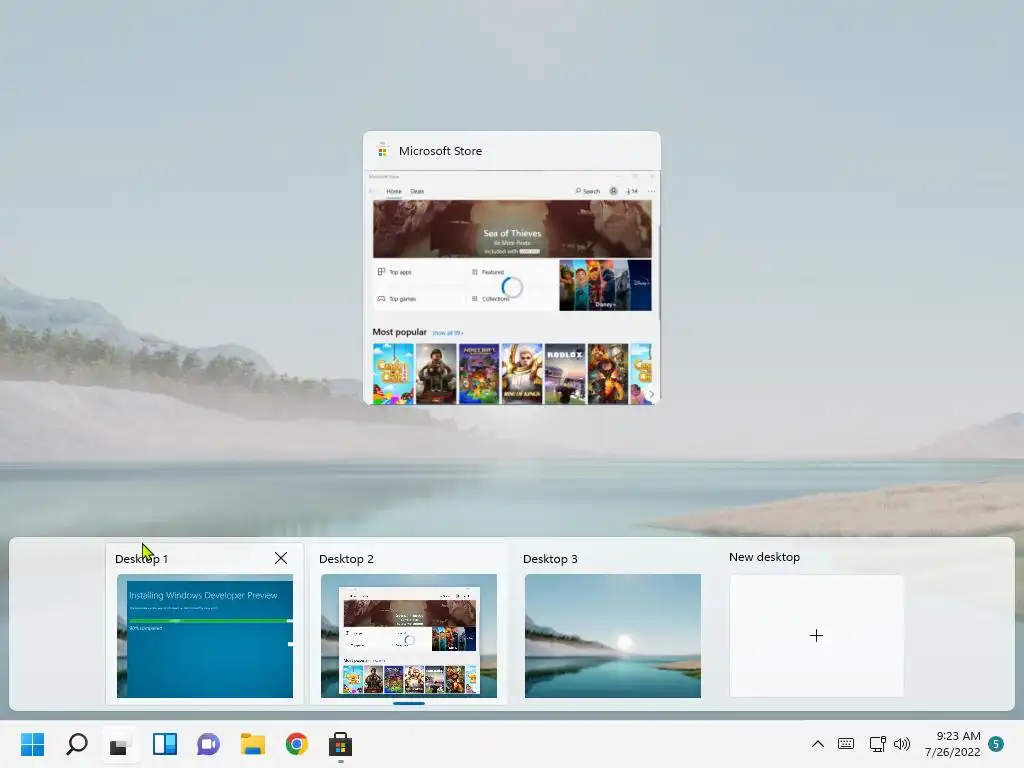Open the Roblox game tile
Image resolution: width=1024 pixels, height=768 pixels.
(x=565, y=374)
